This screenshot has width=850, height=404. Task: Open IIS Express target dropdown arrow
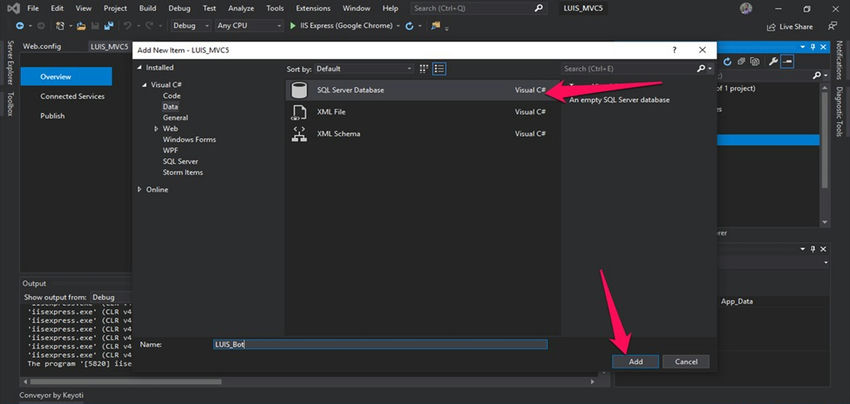[398, 26]
